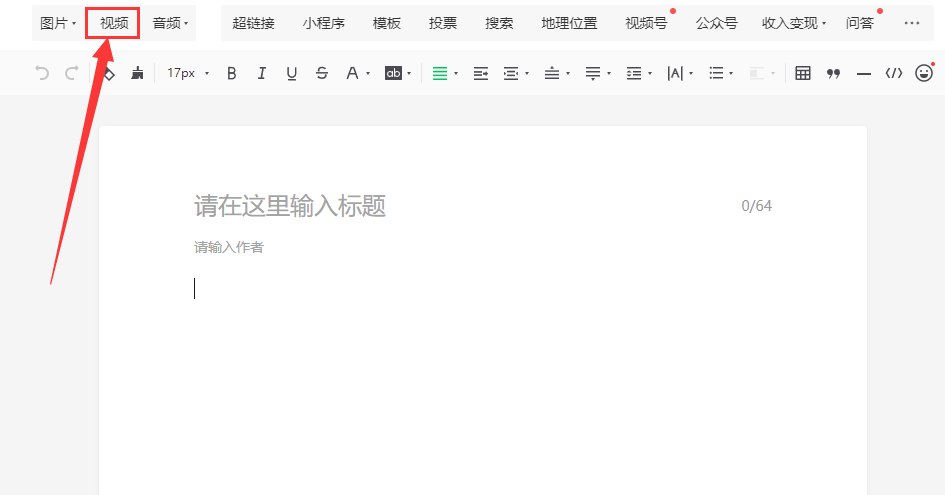The image size is (945, 495).
Task: Toggle bold formatting
Action: [x=231, y=73]
